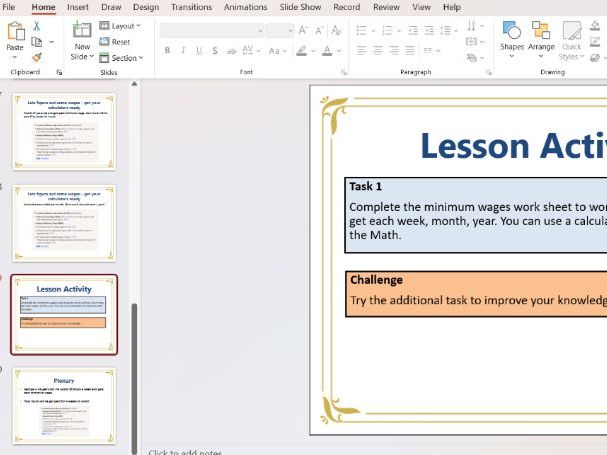
Task: Align text left
Action: click(x=361, y=50)
